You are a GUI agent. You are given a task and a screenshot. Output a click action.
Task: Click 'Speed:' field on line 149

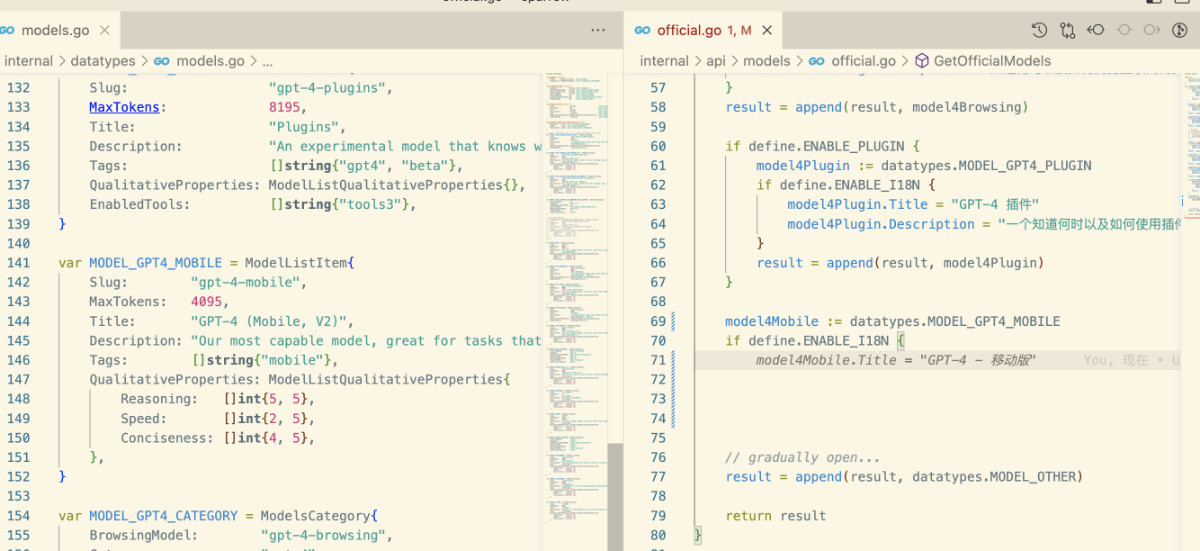click(144, 418)
